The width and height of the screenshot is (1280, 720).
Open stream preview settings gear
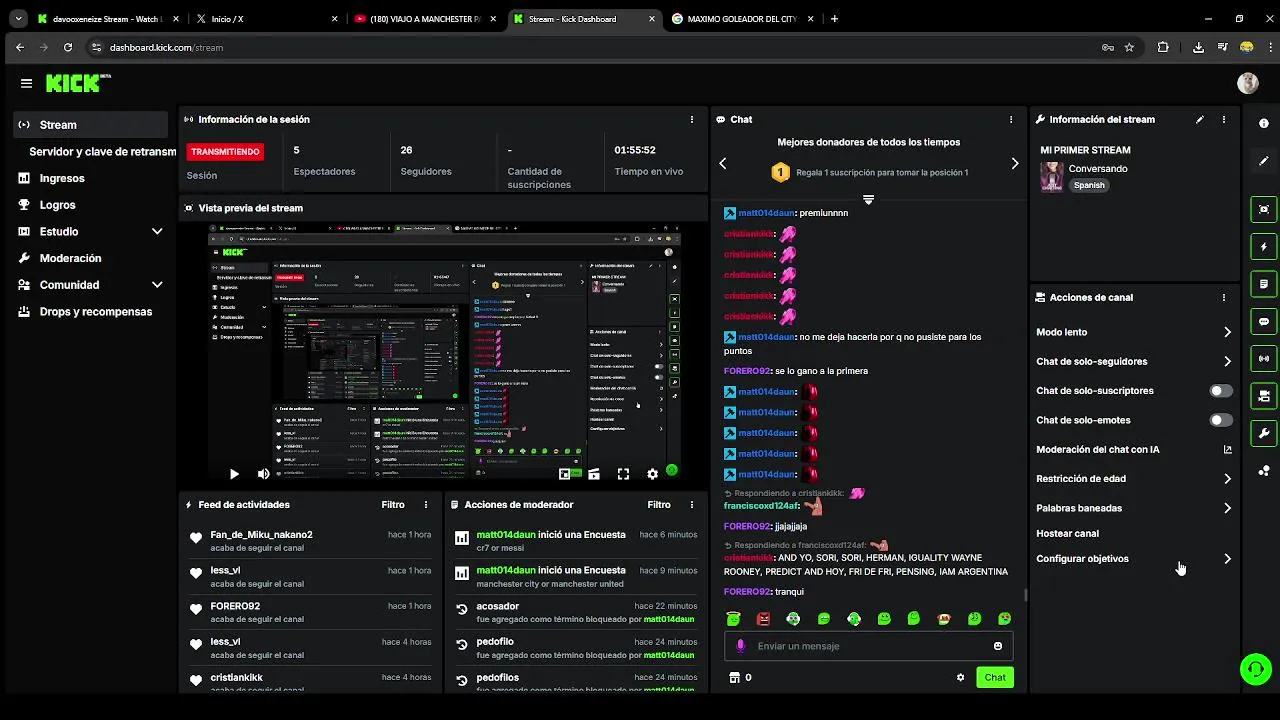pos(652,474)
